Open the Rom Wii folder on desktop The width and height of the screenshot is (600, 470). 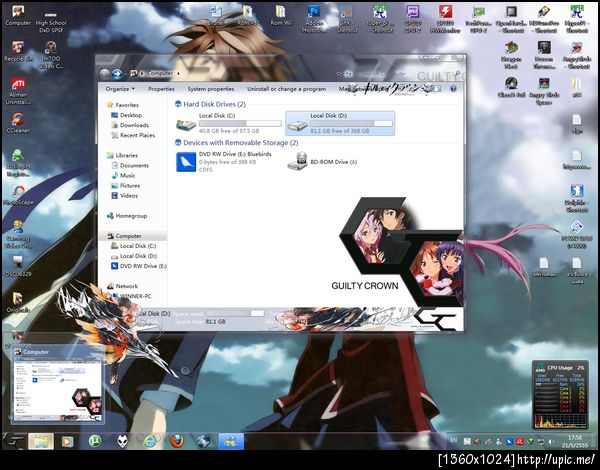tap(281, 15)
